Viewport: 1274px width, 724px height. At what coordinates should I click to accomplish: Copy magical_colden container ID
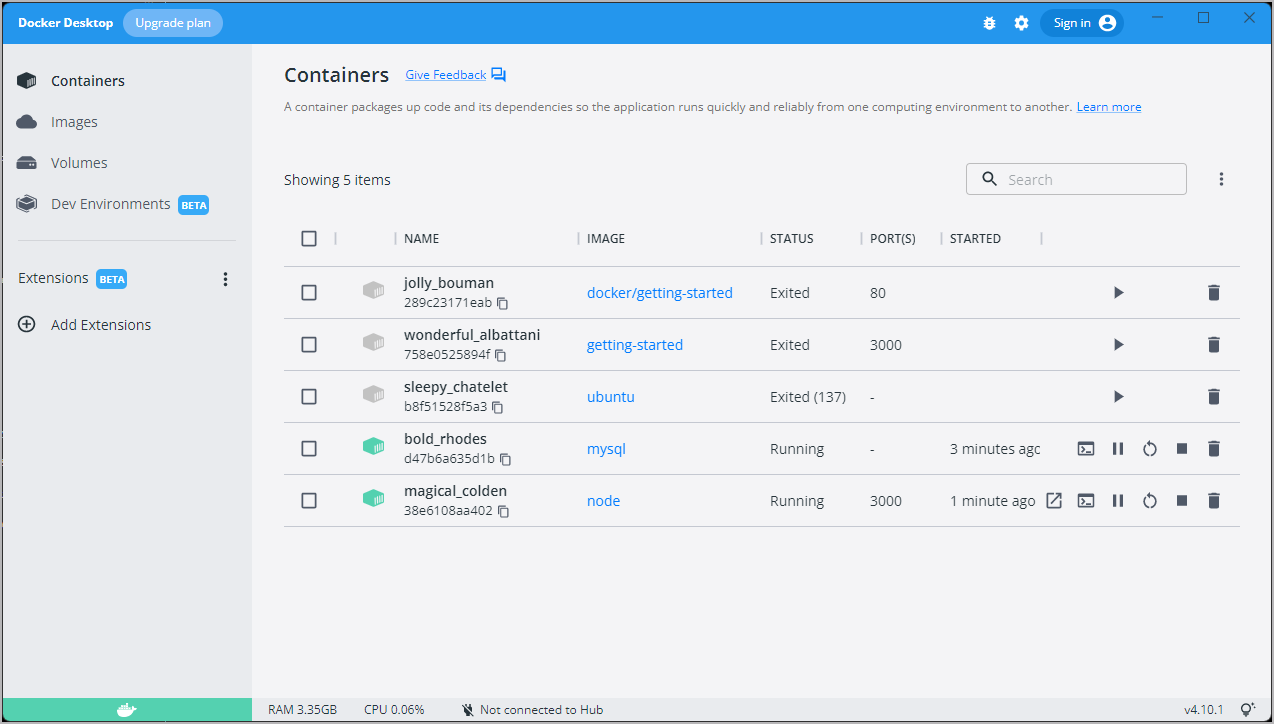coord(504,511)
